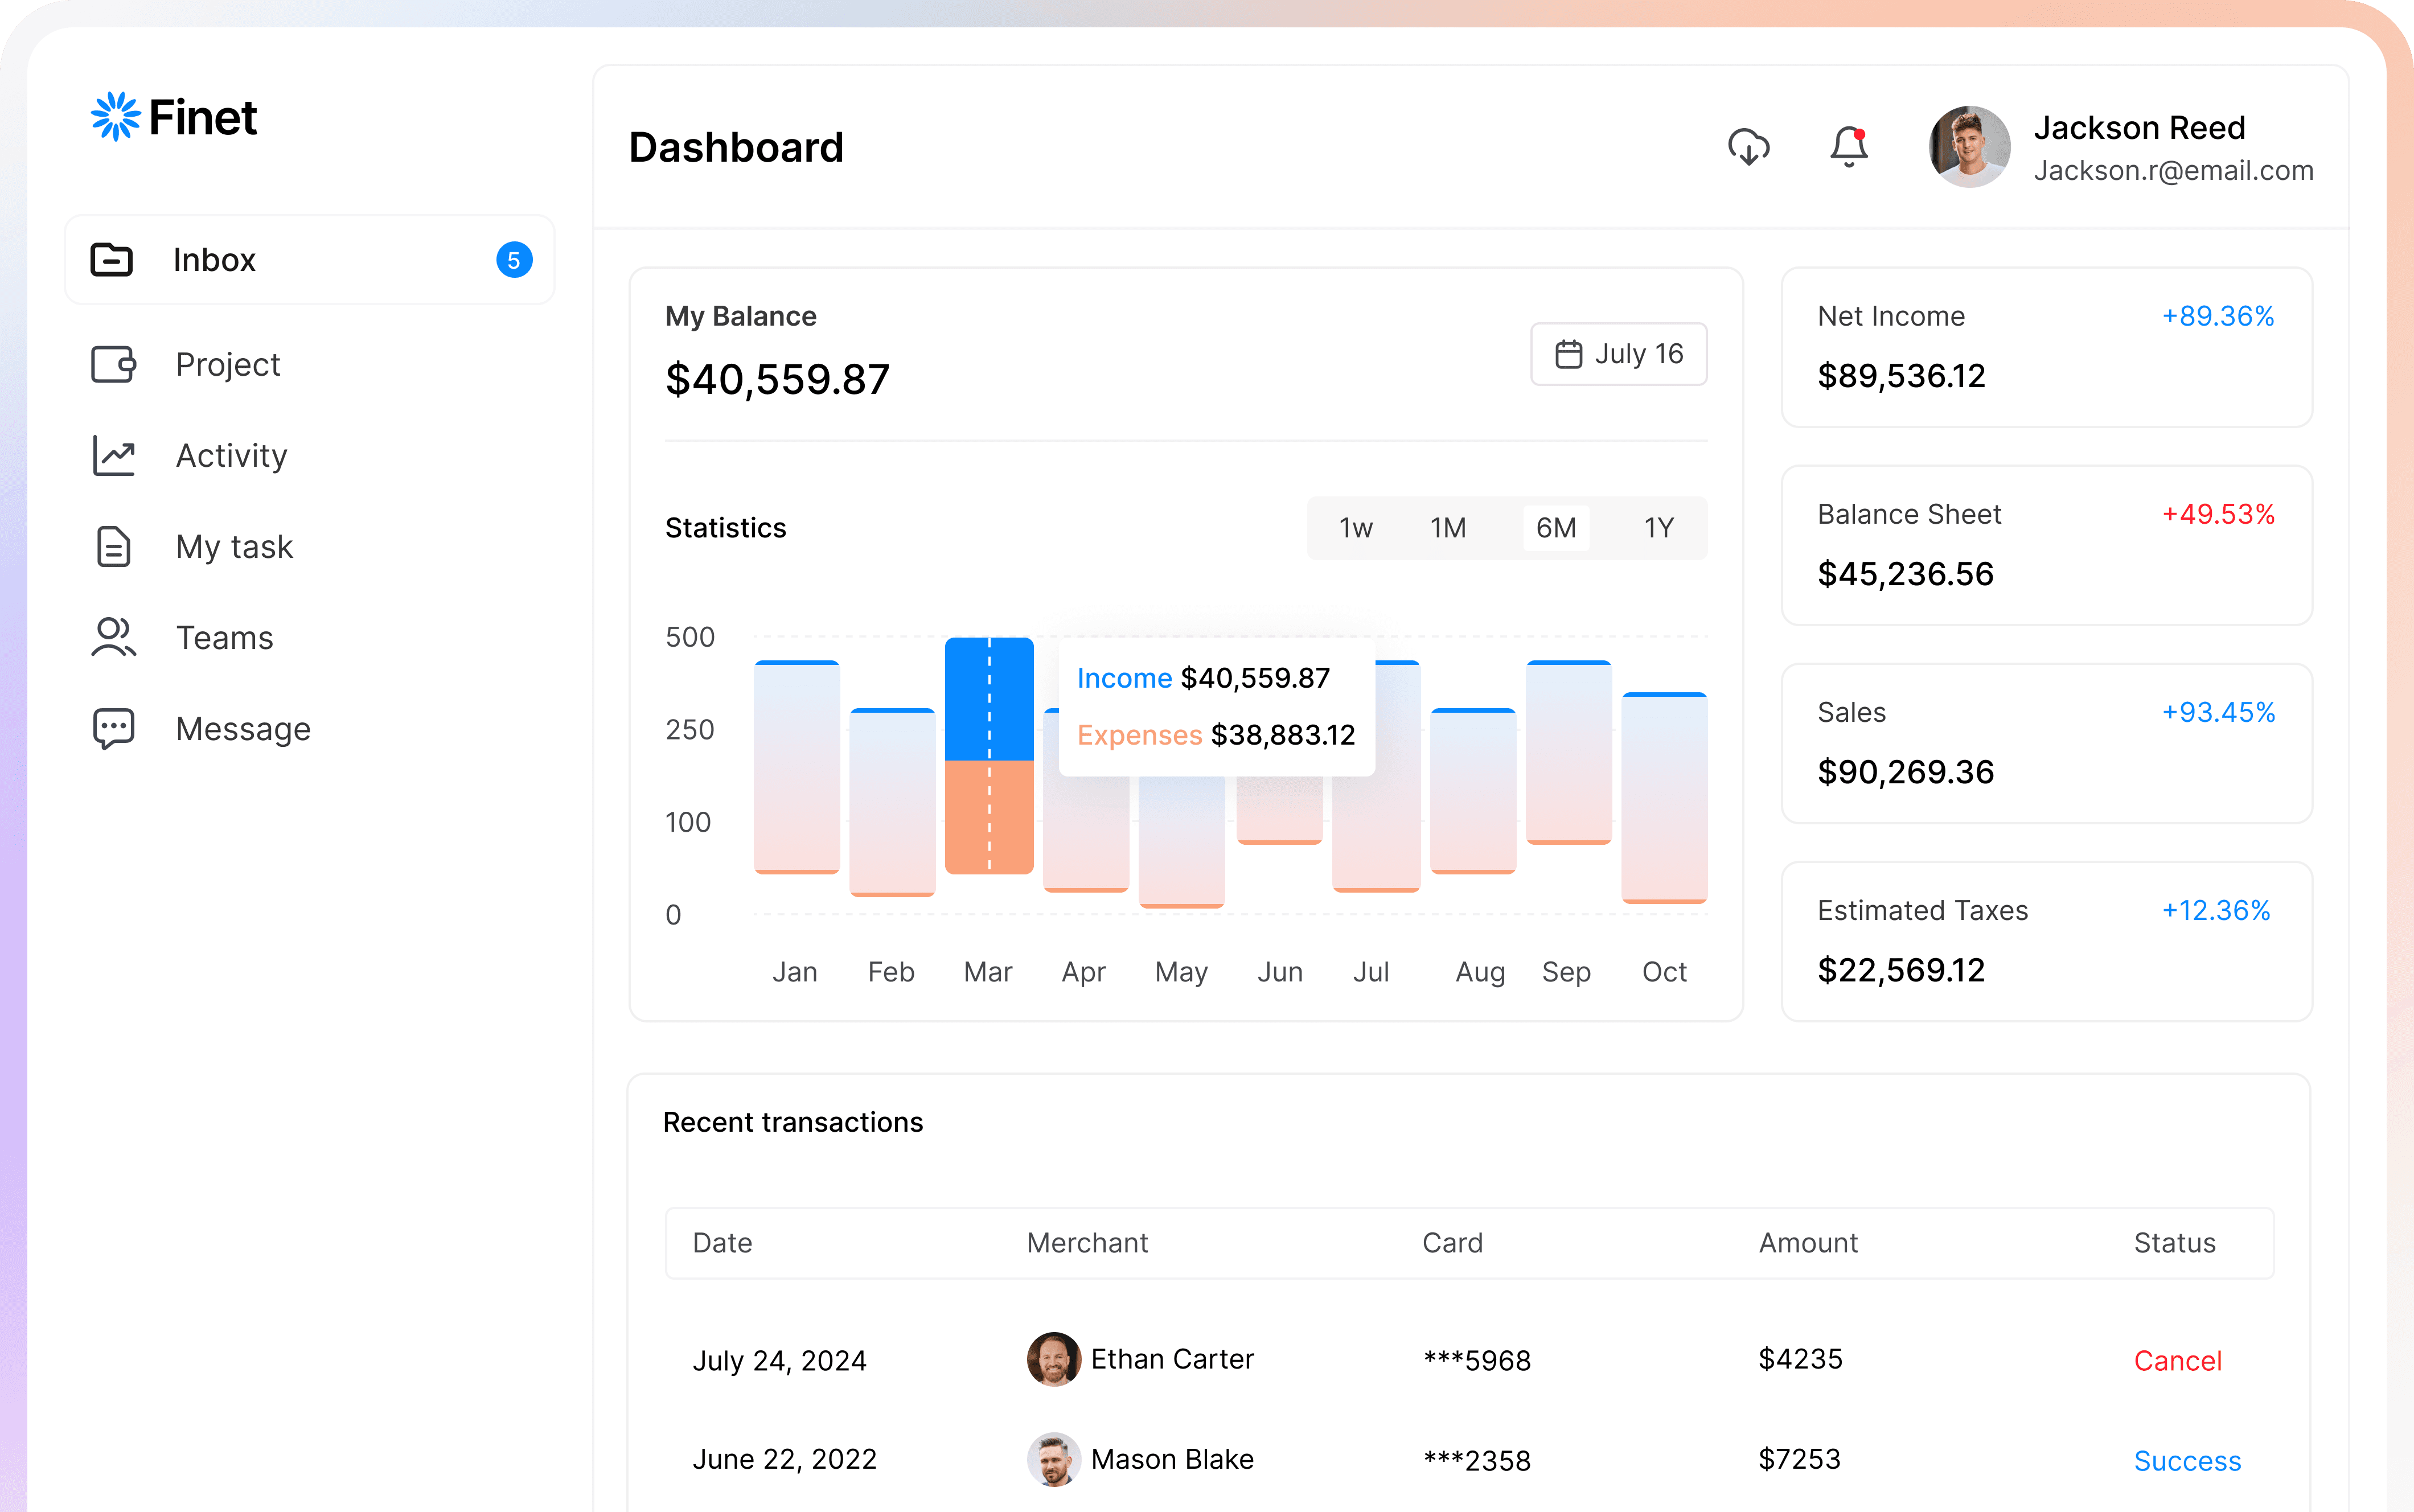Viewport: 2414px width, 1512px height.
Task: Click the calendar icon beside July 16
Action: click(1568, 354)
